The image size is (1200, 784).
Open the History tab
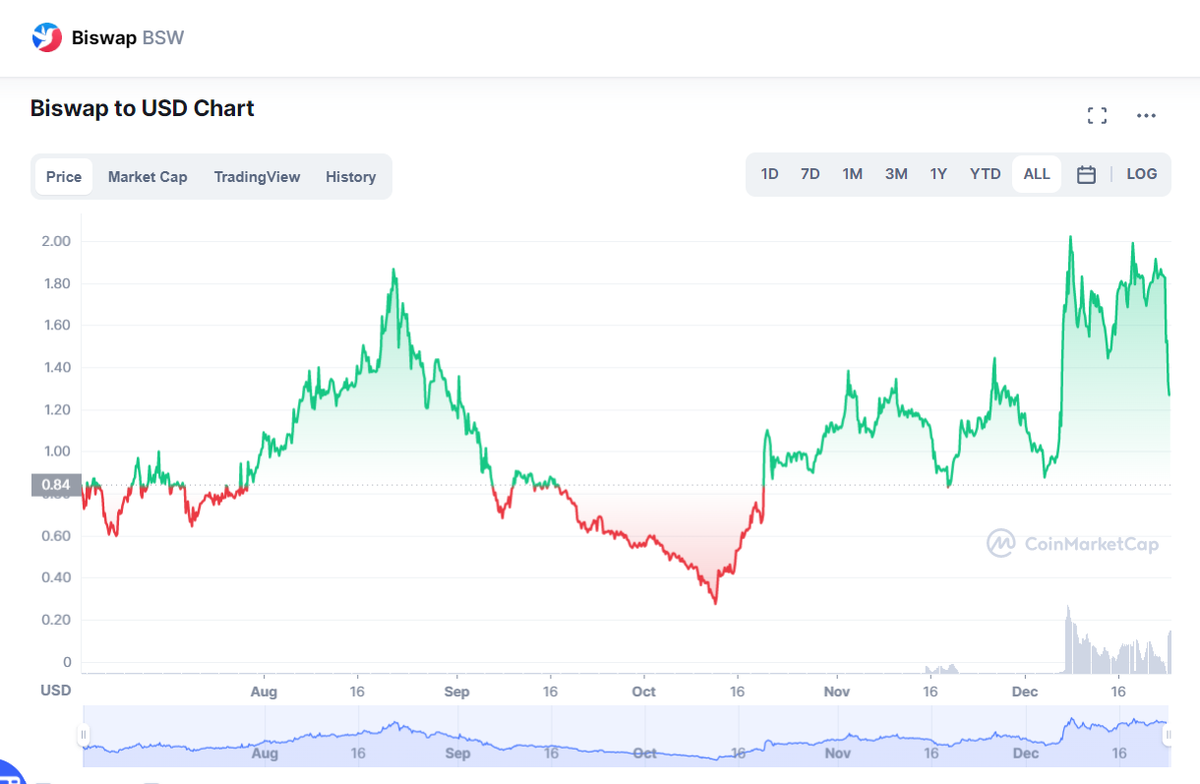pos(351,177)
